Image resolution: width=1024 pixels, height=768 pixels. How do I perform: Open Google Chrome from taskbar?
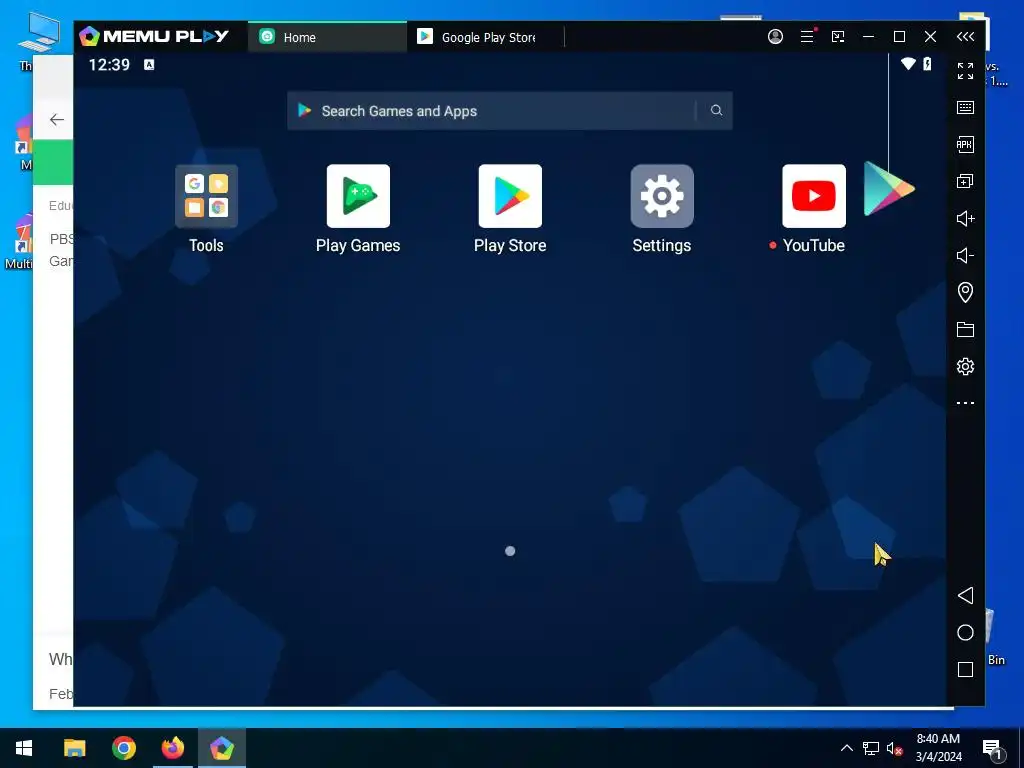click(123, 748)
